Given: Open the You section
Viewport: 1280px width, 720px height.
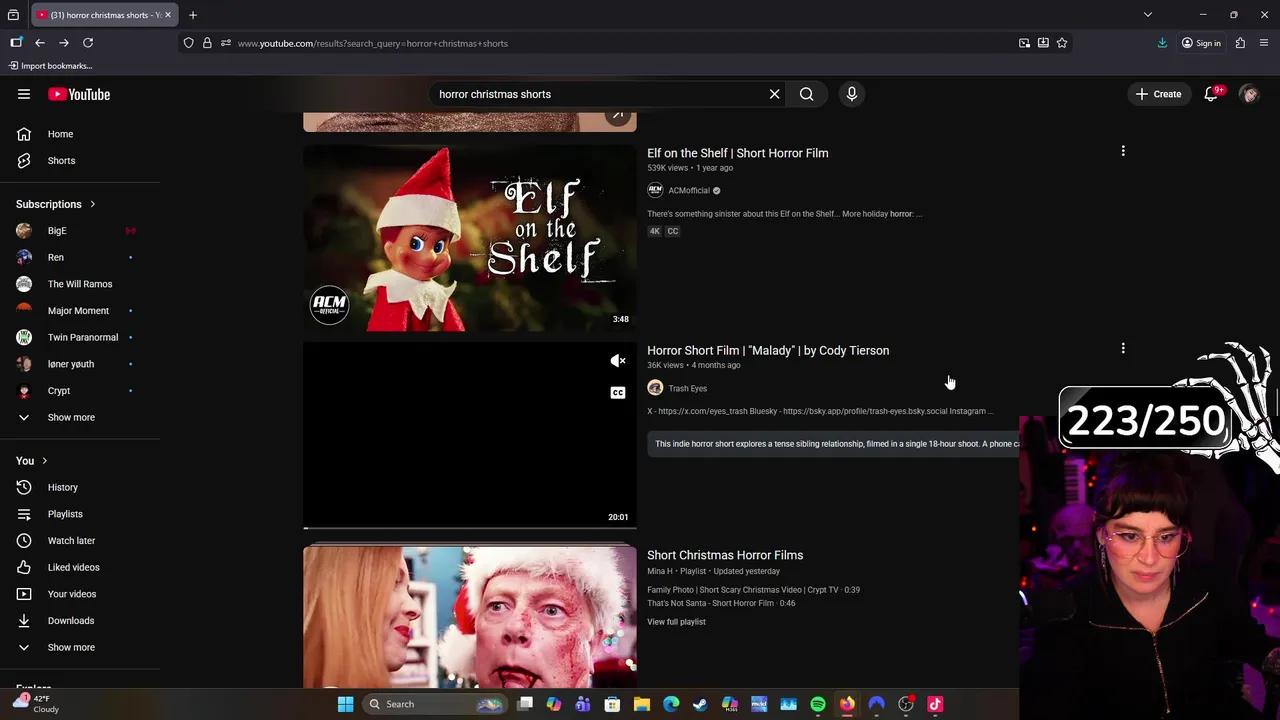Looking at the screenshot, I should click(x=31, y=461).
